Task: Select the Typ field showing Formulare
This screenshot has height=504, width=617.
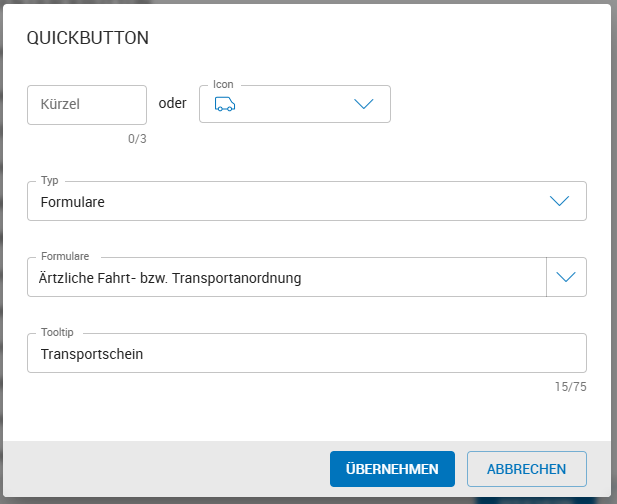Action: (x=307, y=201)
